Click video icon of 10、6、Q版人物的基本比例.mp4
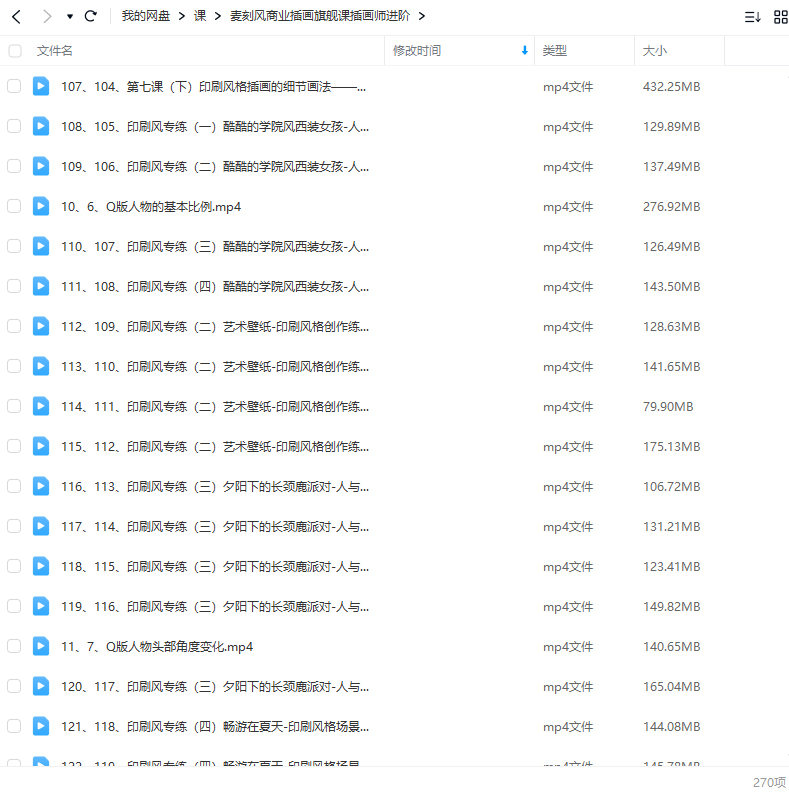789x795 pixels. pyautogui.click(x=40, y=206)
